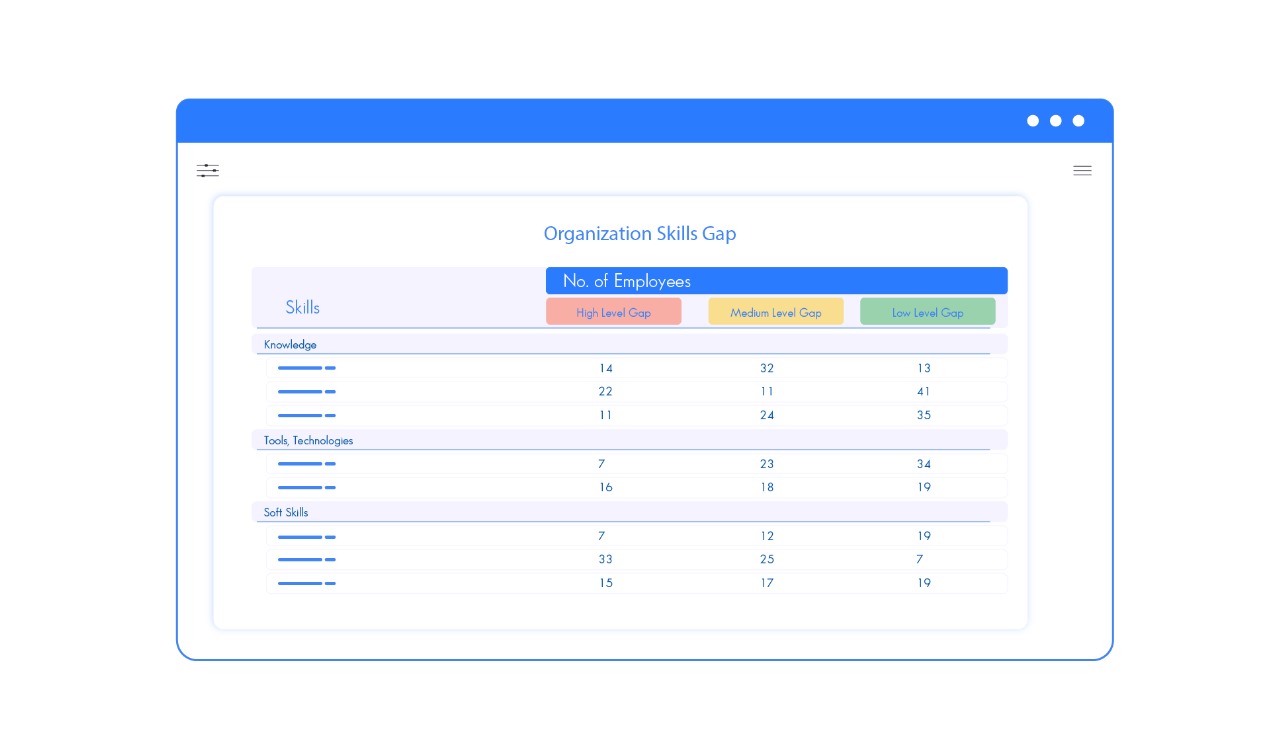The width and height of the screenshot is (1280, 737).
Task: Click the value 17 cell
Action: [767, 584]
